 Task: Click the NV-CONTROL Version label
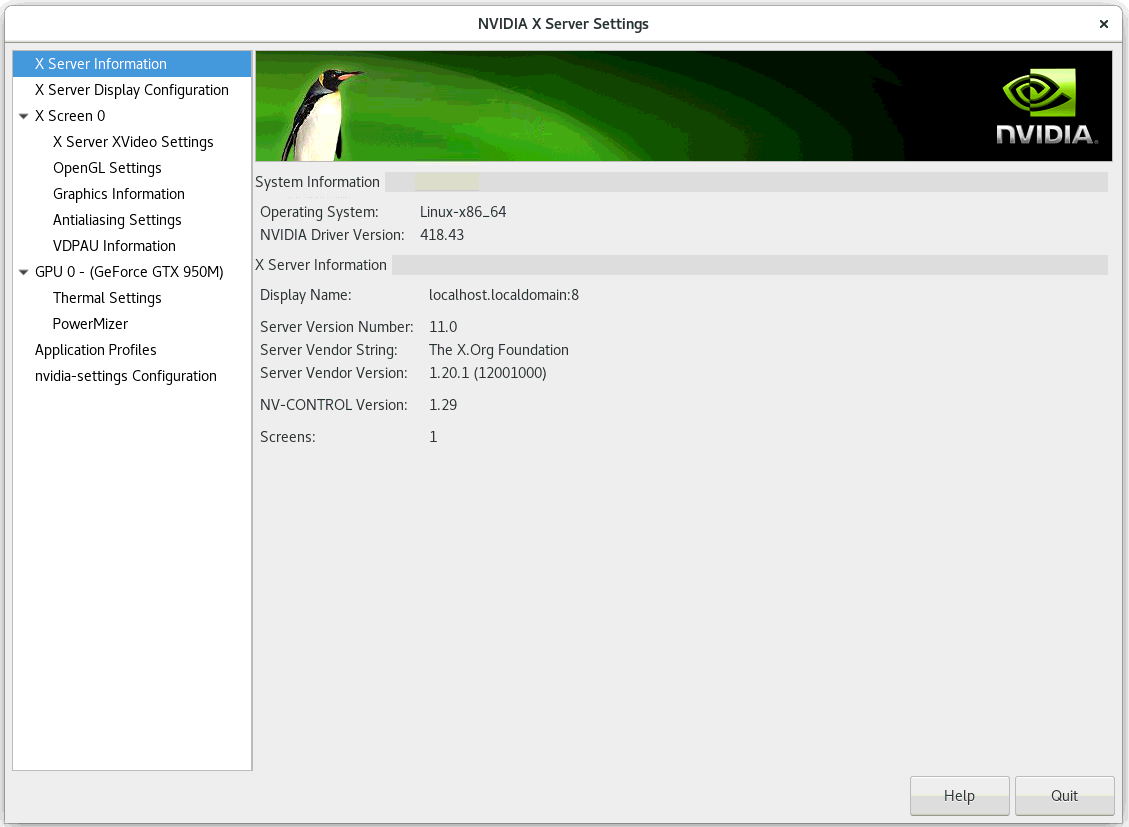click(x=333, y=405)
